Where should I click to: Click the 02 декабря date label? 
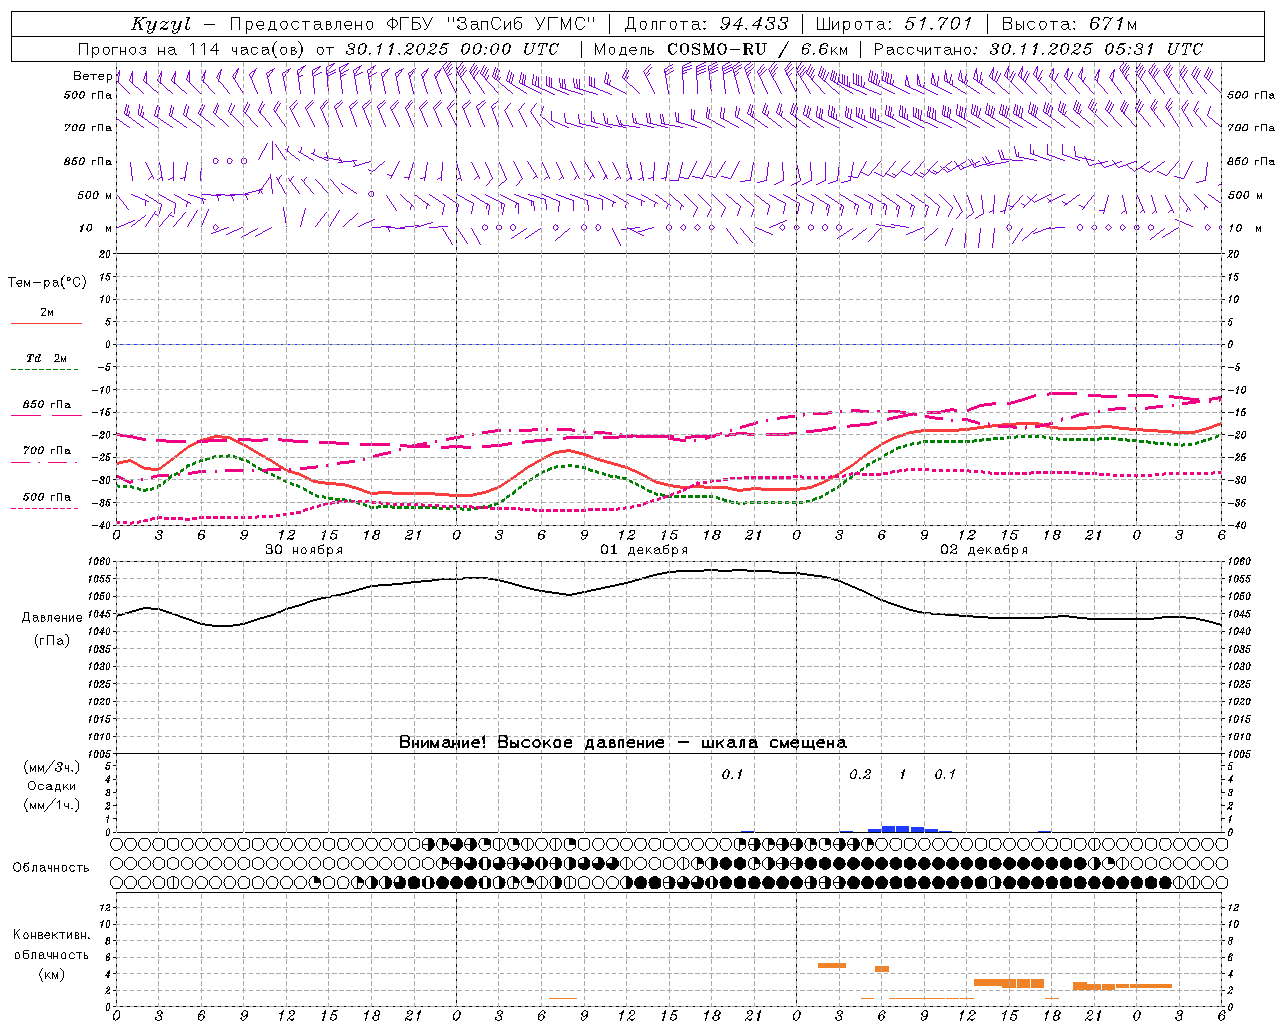[984, 550]
